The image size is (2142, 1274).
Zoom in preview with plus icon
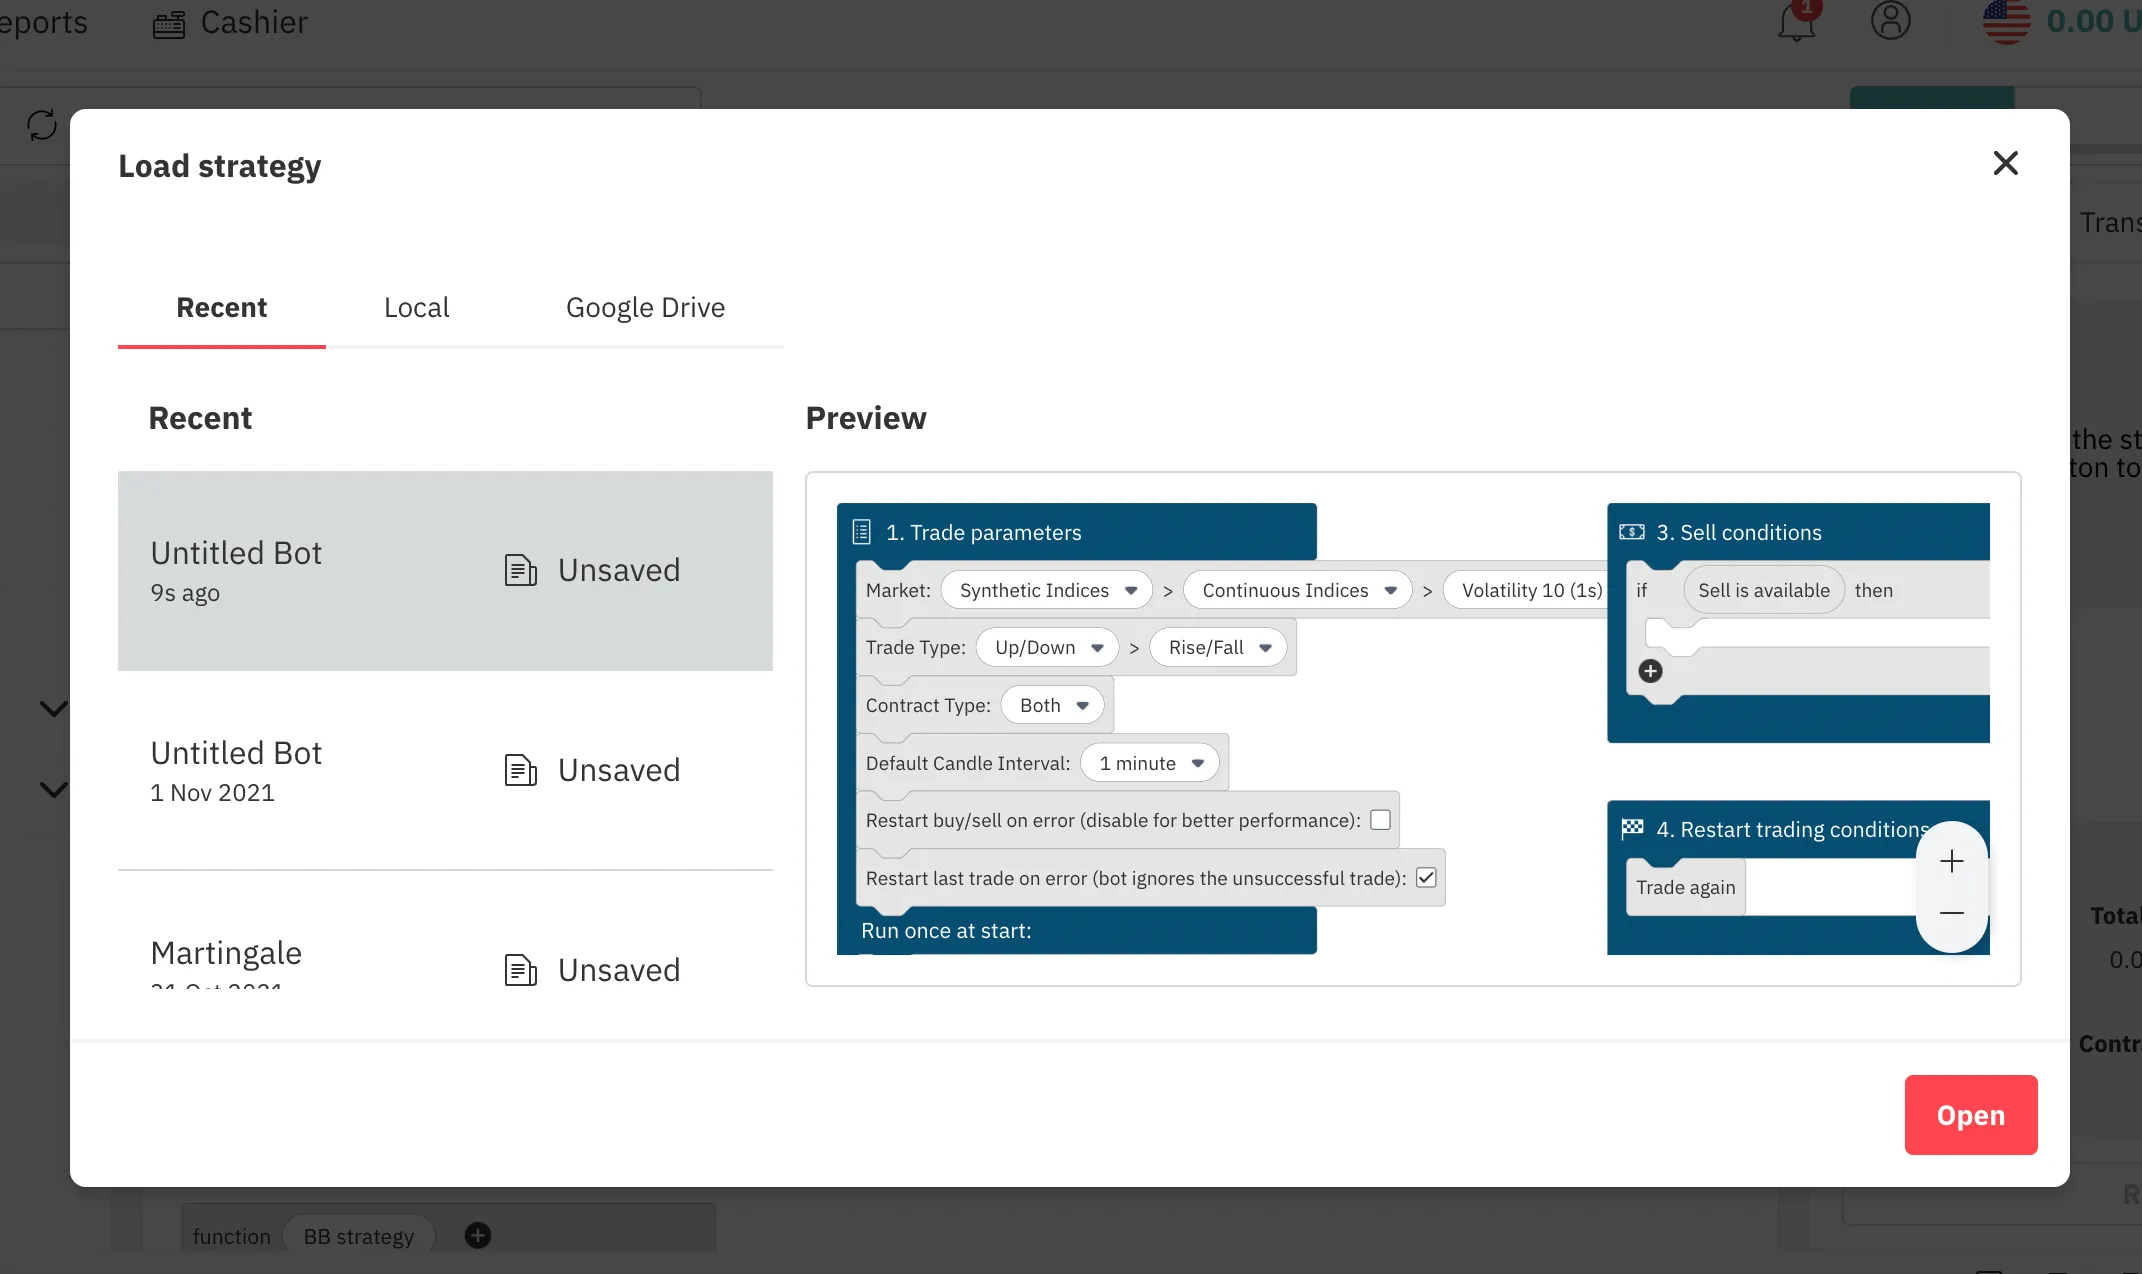pyautogui.click(x=1951, y=861)
